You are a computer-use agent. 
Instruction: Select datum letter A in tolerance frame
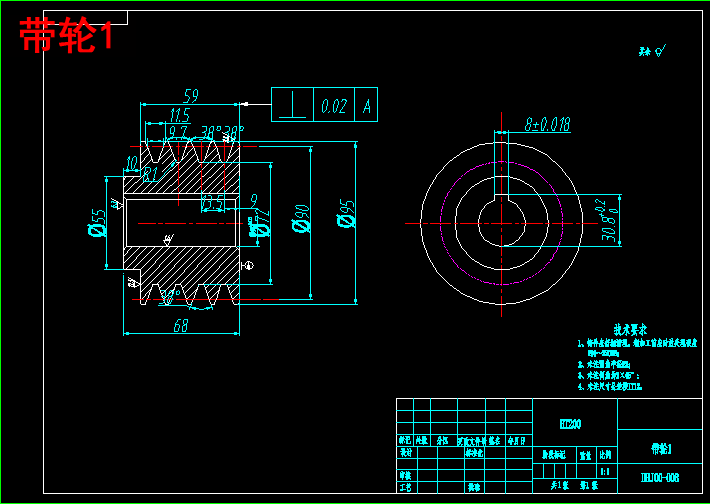tap(367, 106)
